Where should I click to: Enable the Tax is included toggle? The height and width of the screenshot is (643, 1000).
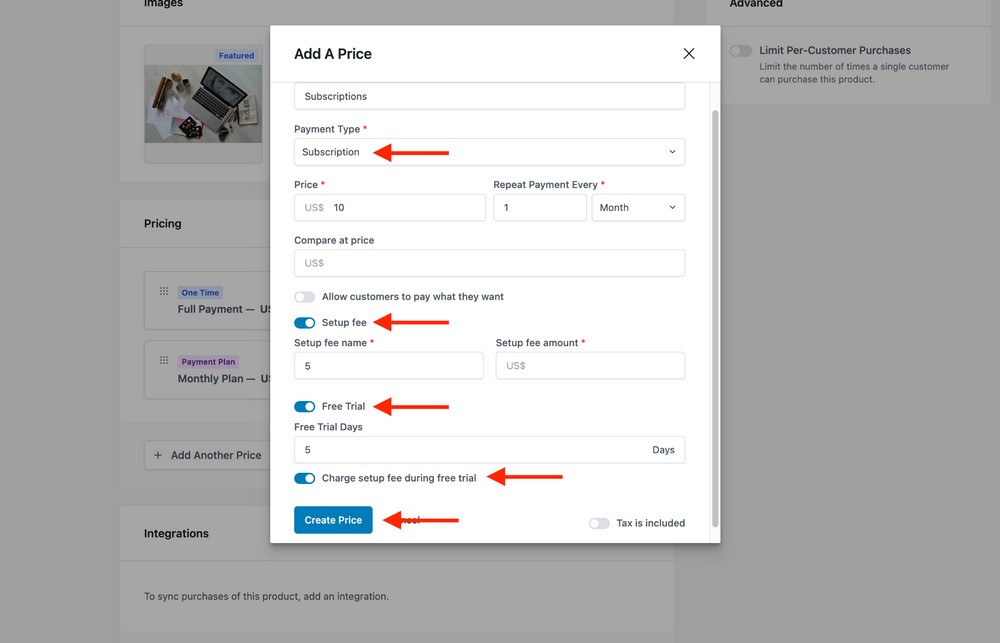coord(599,523)
